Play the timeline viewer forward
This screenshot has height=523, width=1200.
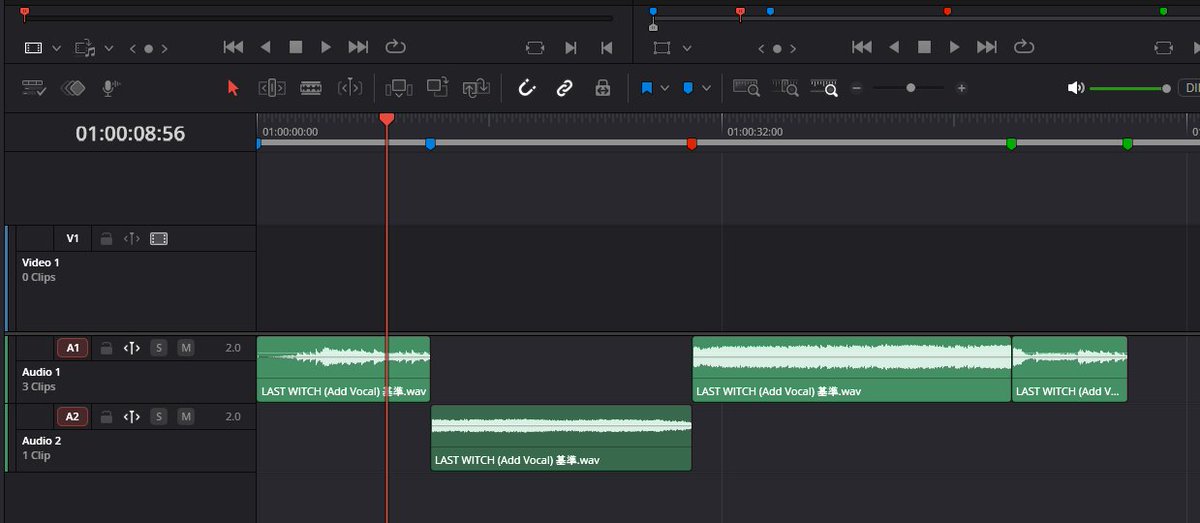(x=954, y=47)
